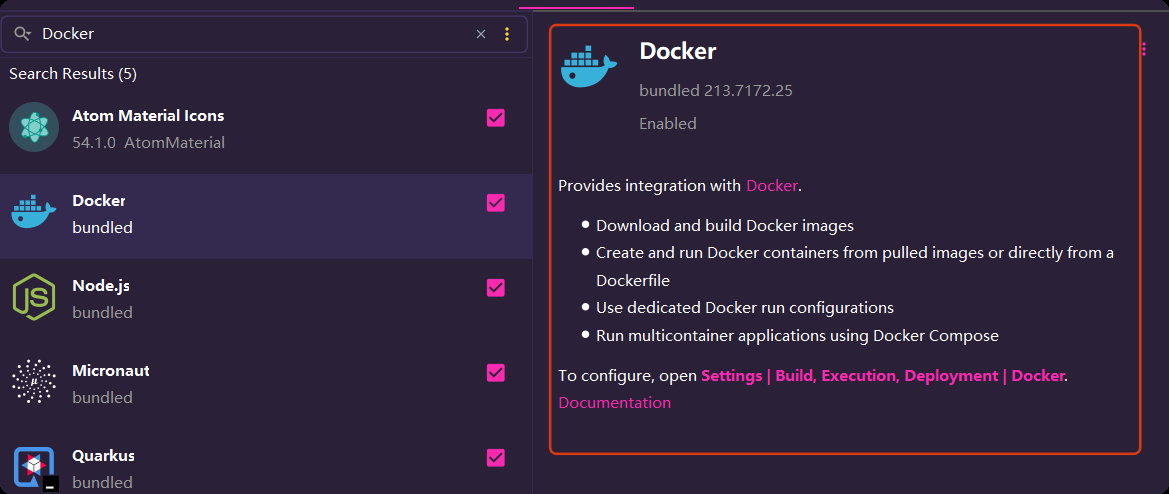Image resolution: width=1169 pixels, height=494 pixels.
Task: Click the Atom Material Icons logo
Action: click(x=34, y=127)
